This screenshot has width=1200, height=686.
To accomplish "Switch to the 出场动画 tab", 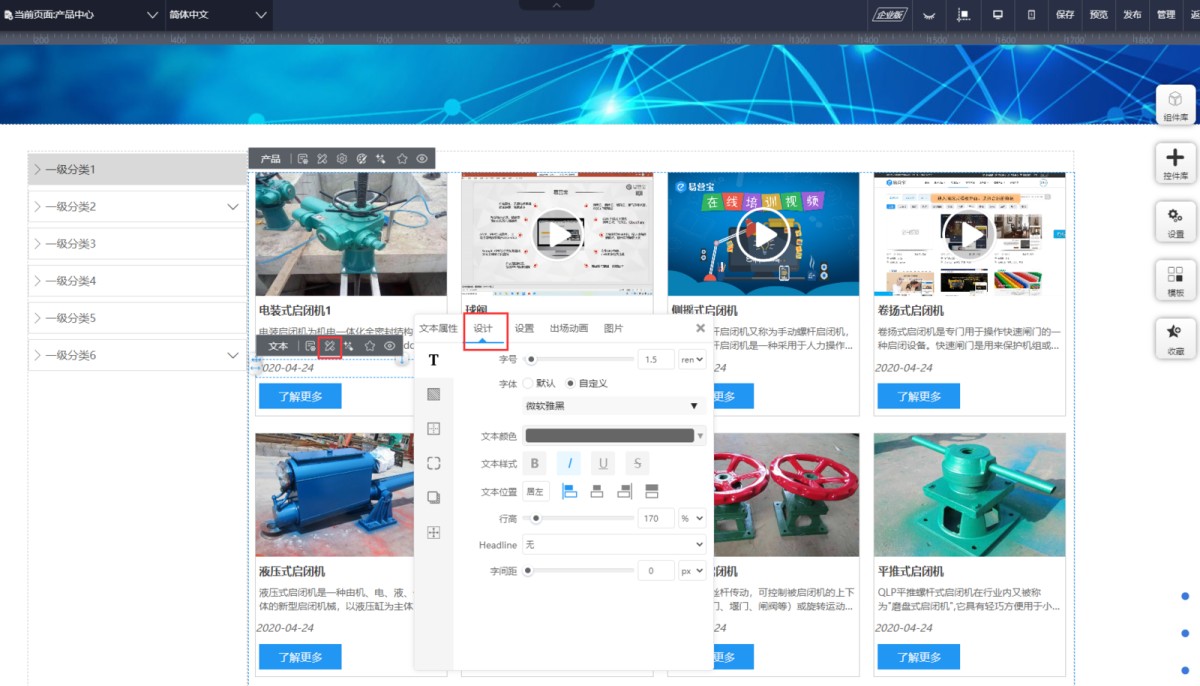I will tap(568, 328).
